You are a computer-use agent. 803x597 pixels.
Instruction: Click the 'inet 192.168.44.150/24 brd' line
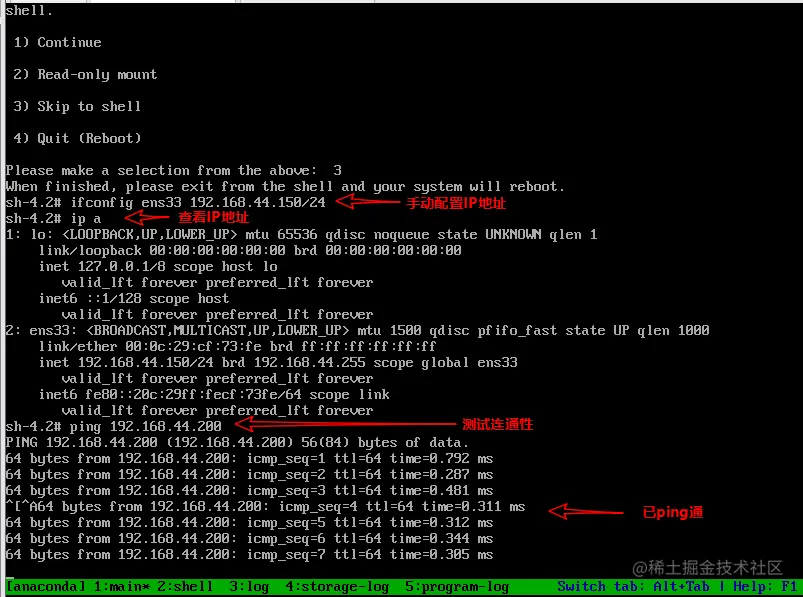(278, 363)
